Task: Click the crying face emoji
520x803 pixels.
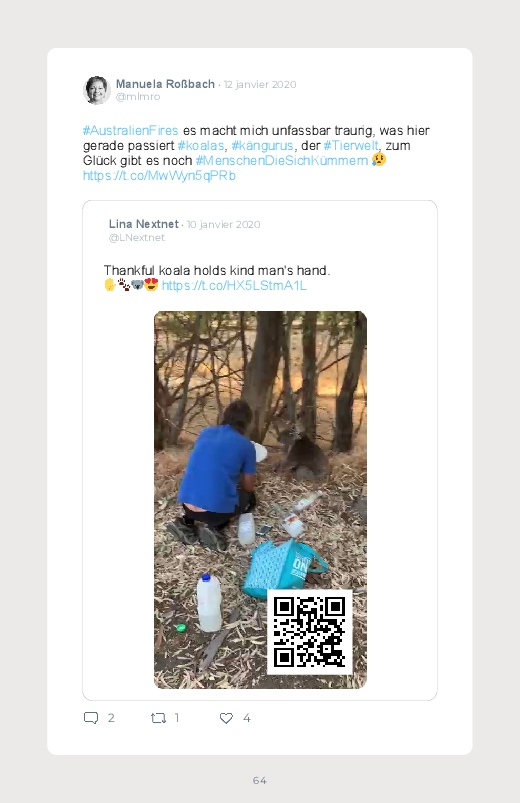Action: [379, 160]
